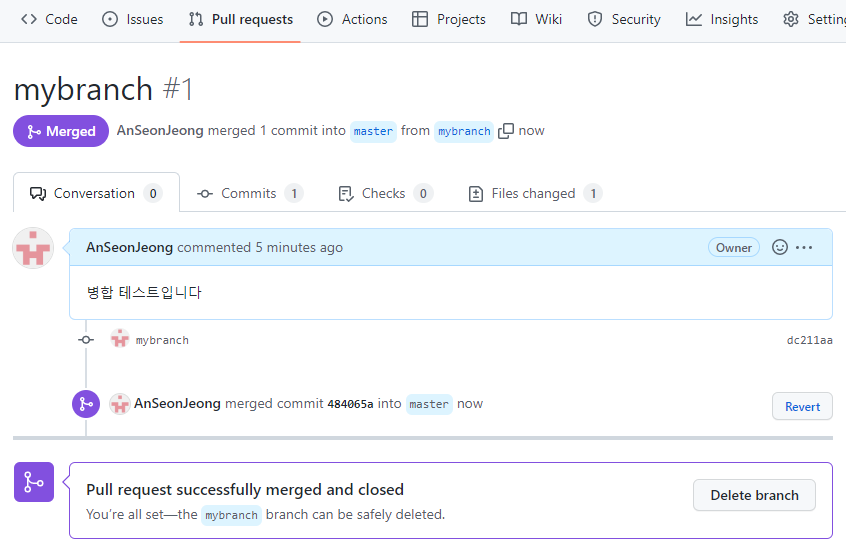Click the master branch label in header

373,132
